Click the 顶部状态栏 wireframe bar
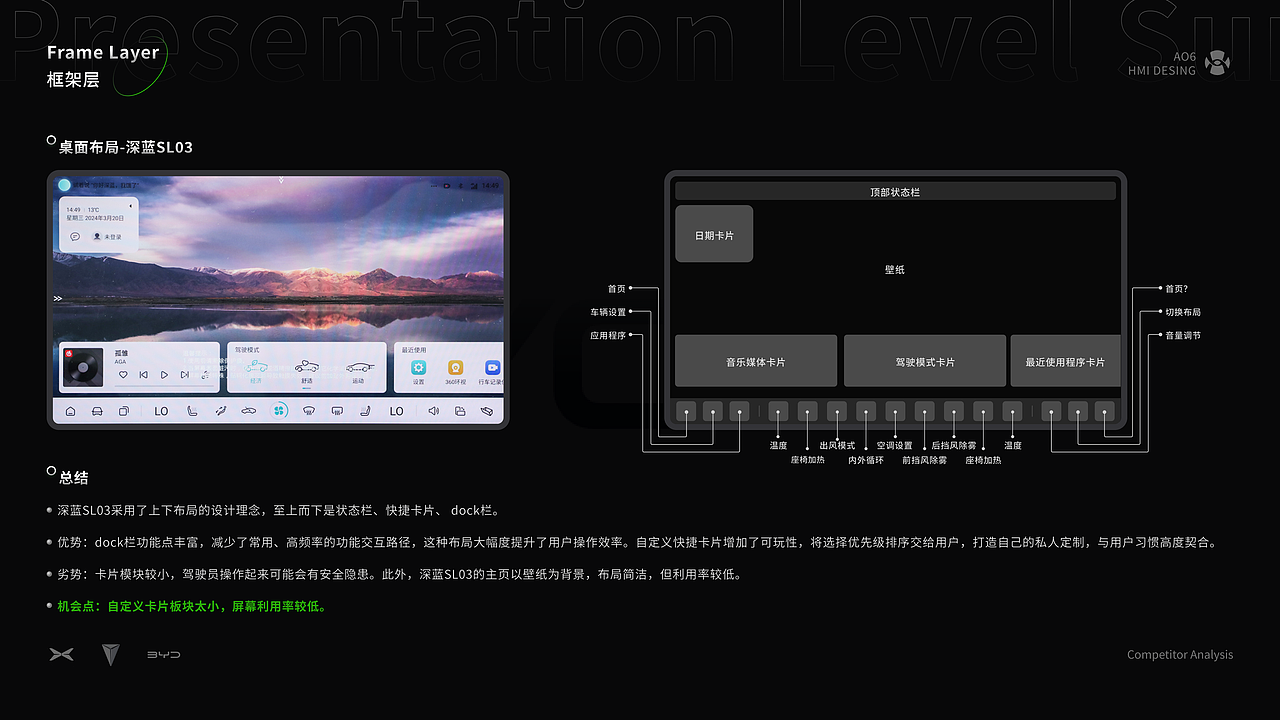1280x720 pixels. [895, 191]
